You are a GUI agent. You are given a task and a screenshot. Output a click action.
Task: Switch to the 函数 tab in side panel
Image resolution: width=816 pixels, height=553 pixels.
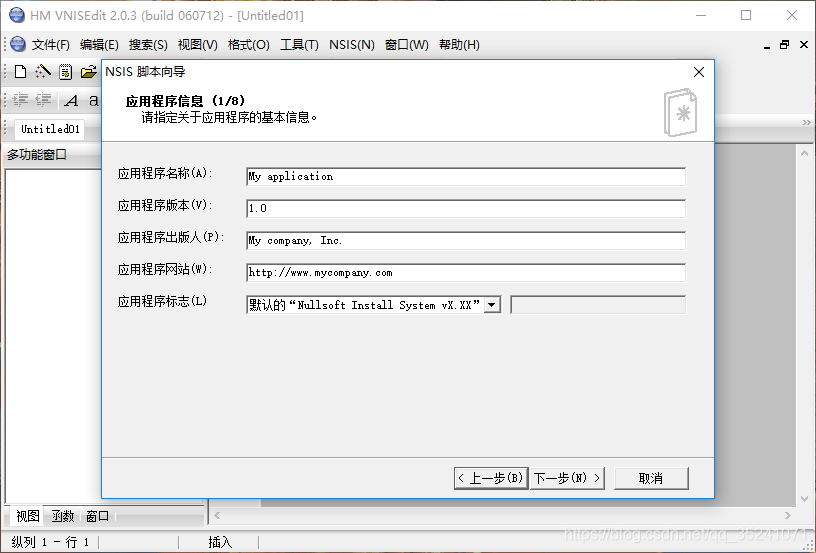click(x=63, y=516)
